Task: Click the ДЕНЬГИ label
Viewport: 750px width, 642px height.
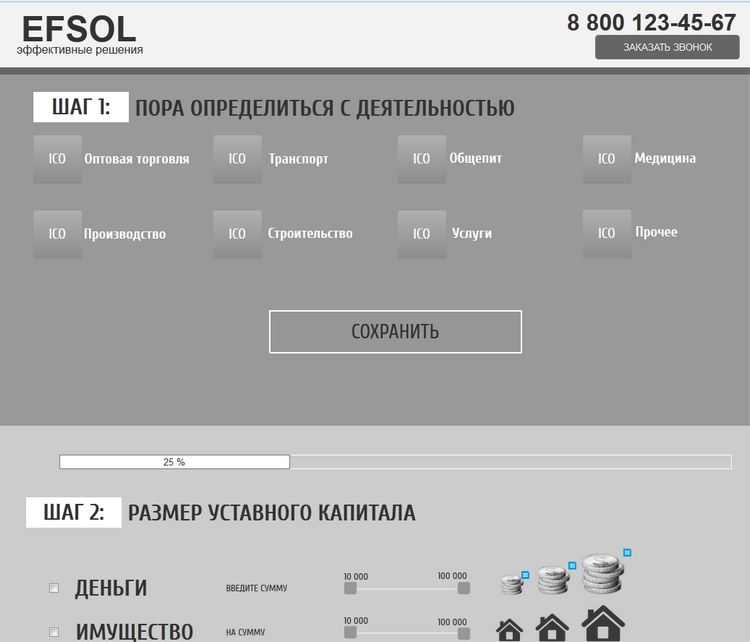Action: (x=111, y=588)
